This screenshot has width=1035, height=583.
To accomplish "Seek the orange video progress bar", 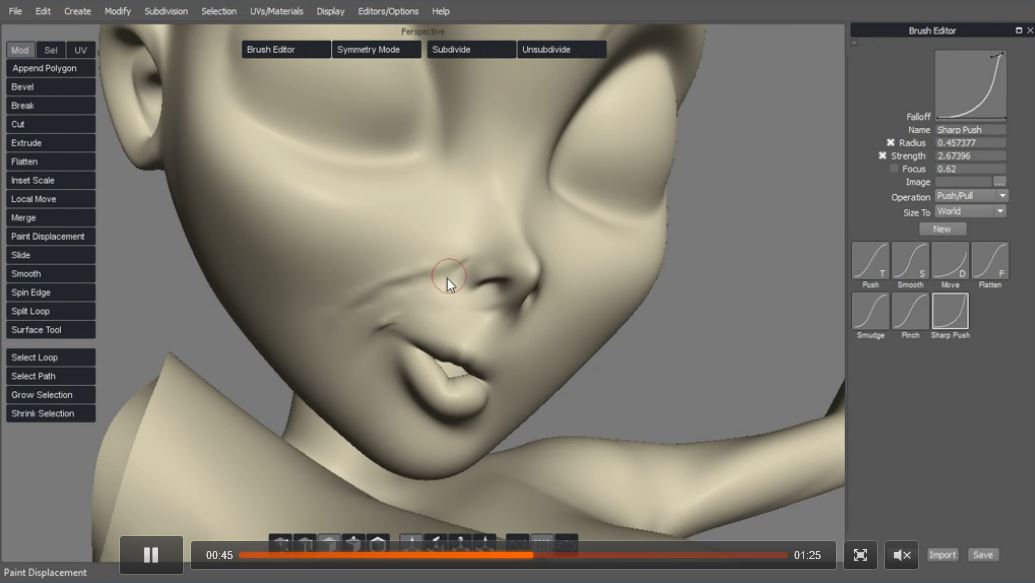I will (x=514, y=555).
